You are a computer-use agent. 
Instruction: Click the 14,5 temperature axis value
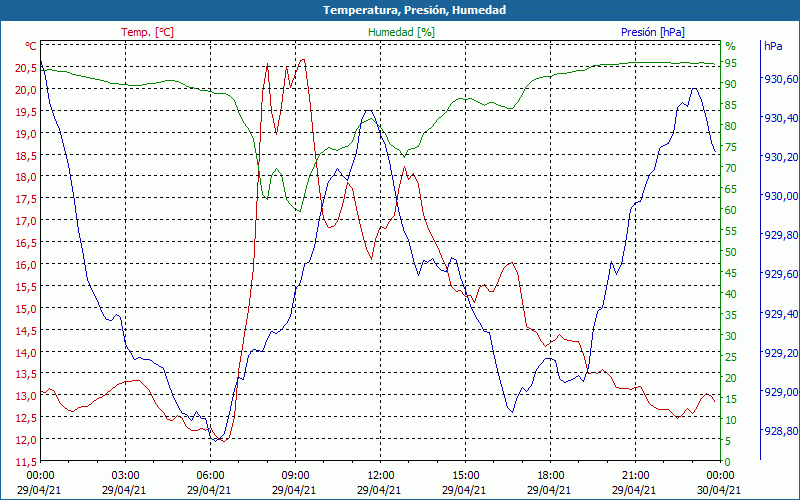tap(26, 331)
